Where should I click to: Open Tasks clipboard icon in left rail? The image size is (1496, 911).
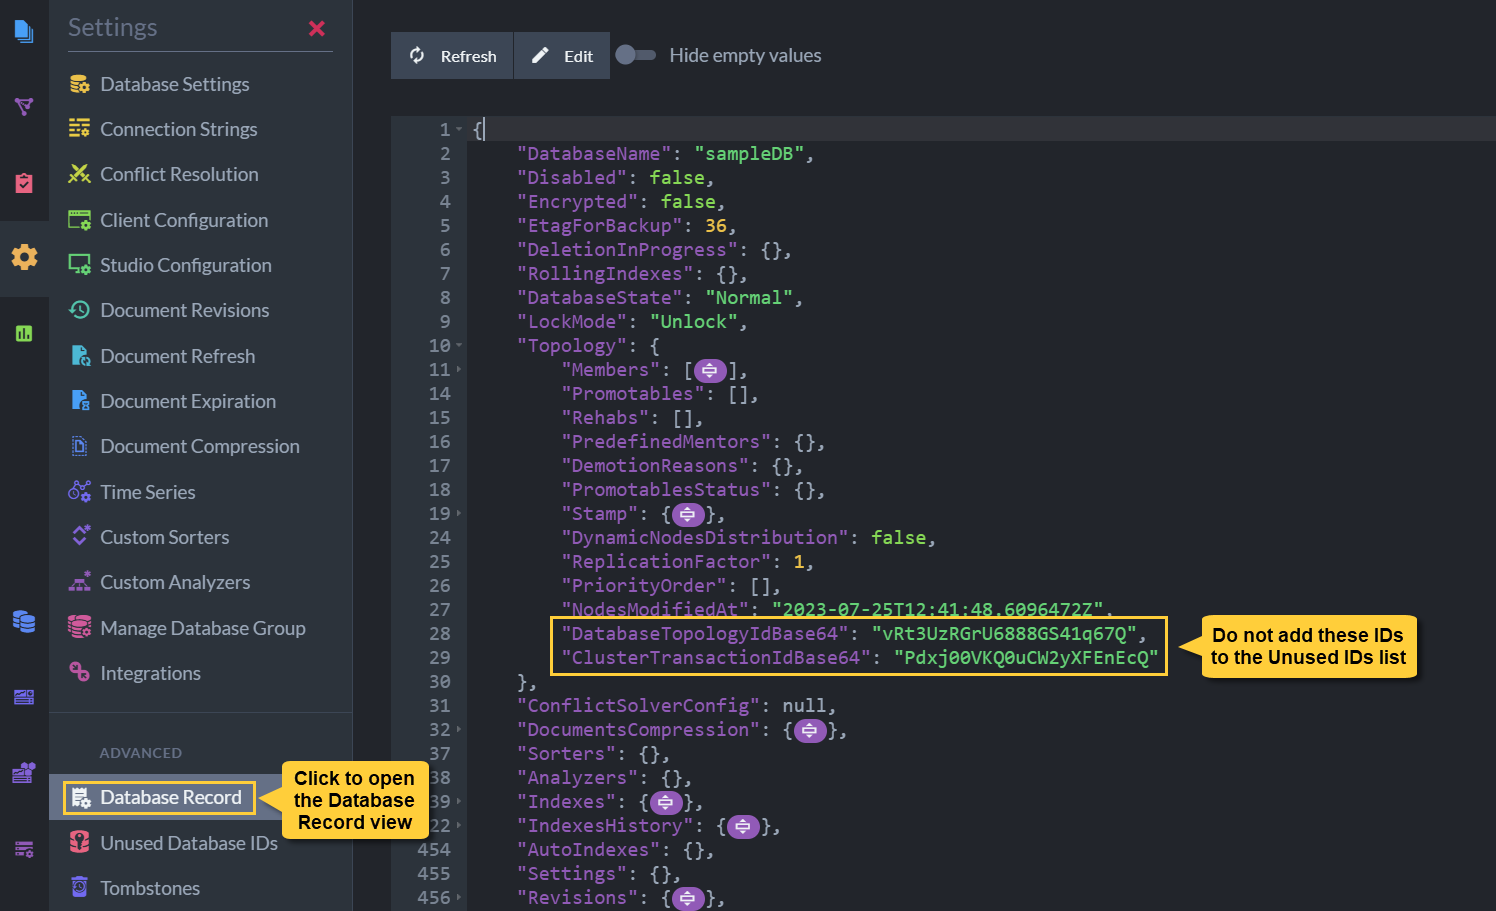click(x=24, y=183)
